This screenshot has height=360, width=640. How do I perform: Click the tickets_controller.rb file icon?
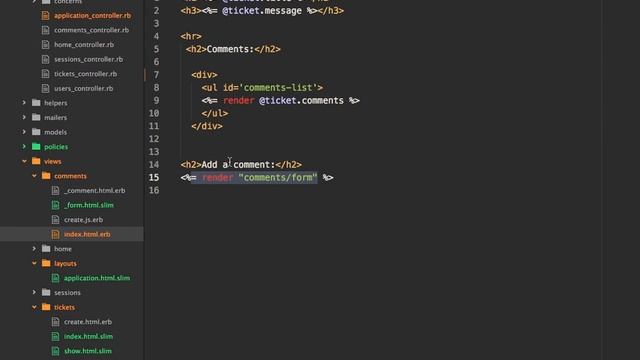46,74
